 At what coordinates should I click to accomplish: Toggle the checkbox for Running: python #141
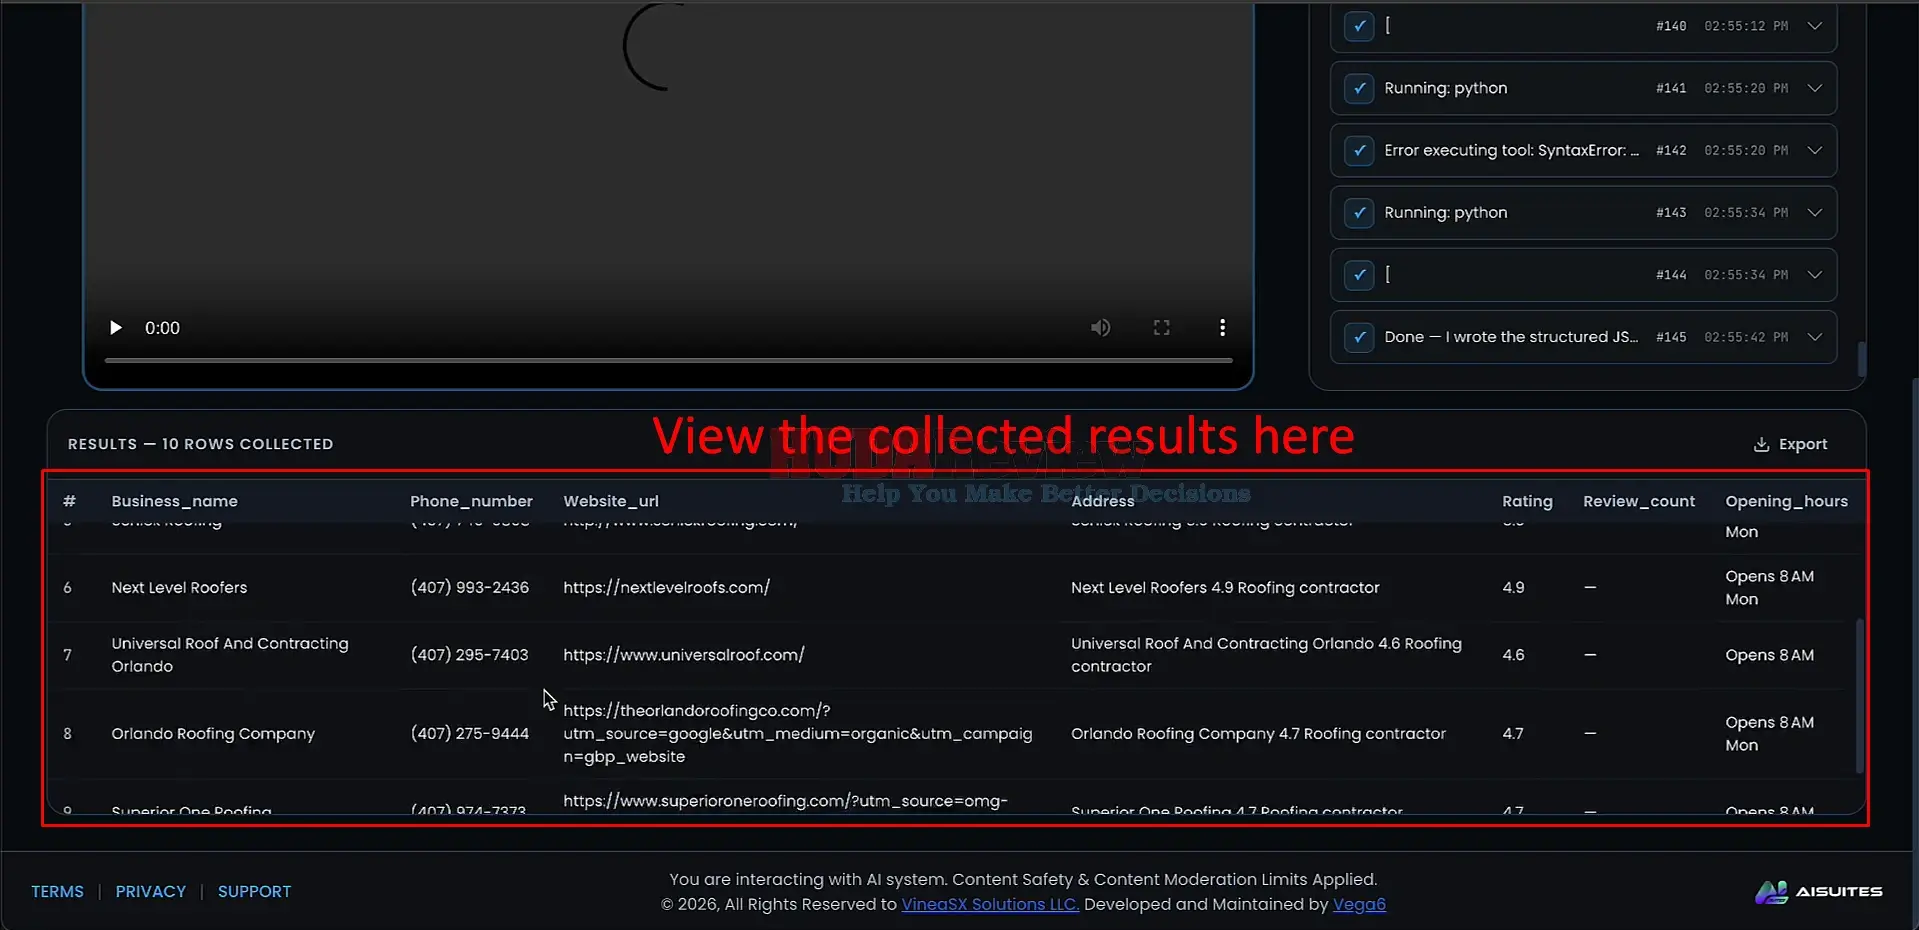(x=1359, y=88)
